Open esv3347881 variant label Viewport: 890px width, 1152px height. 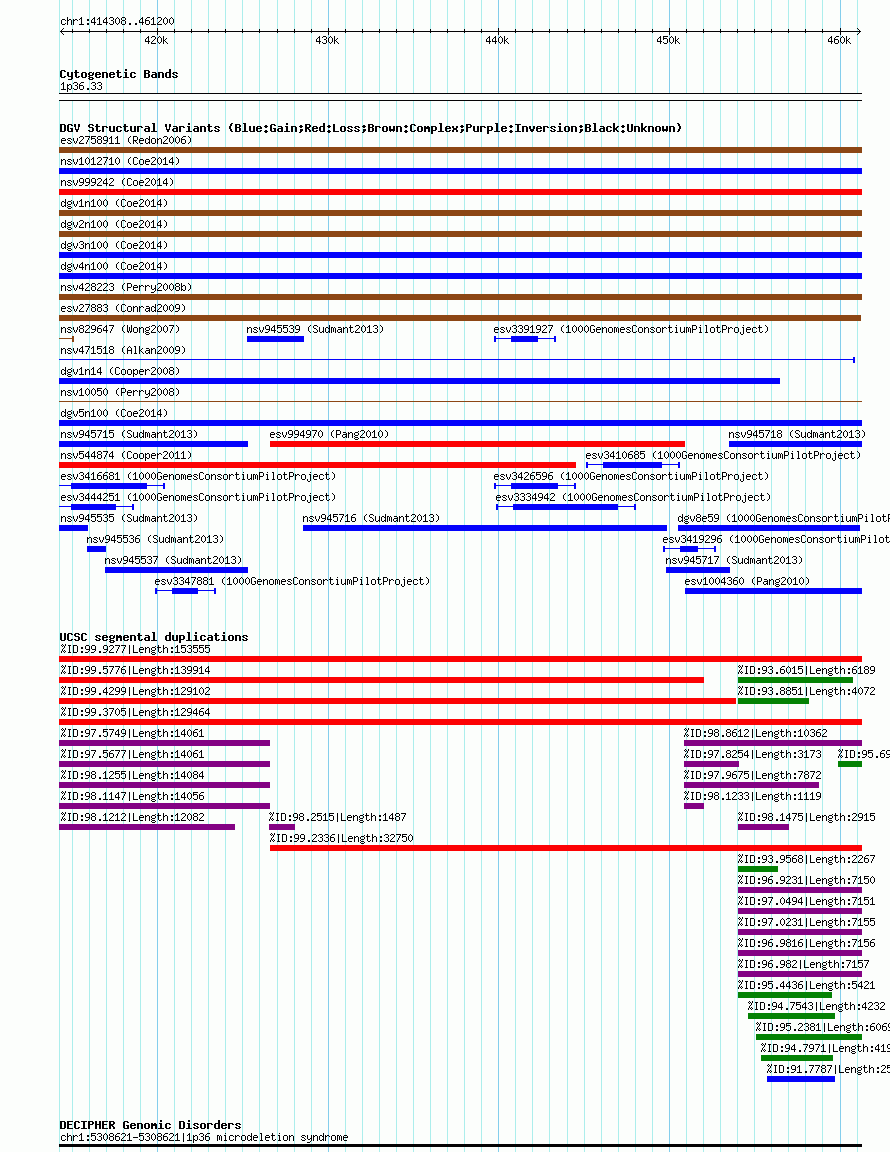(x=293, y=582)
